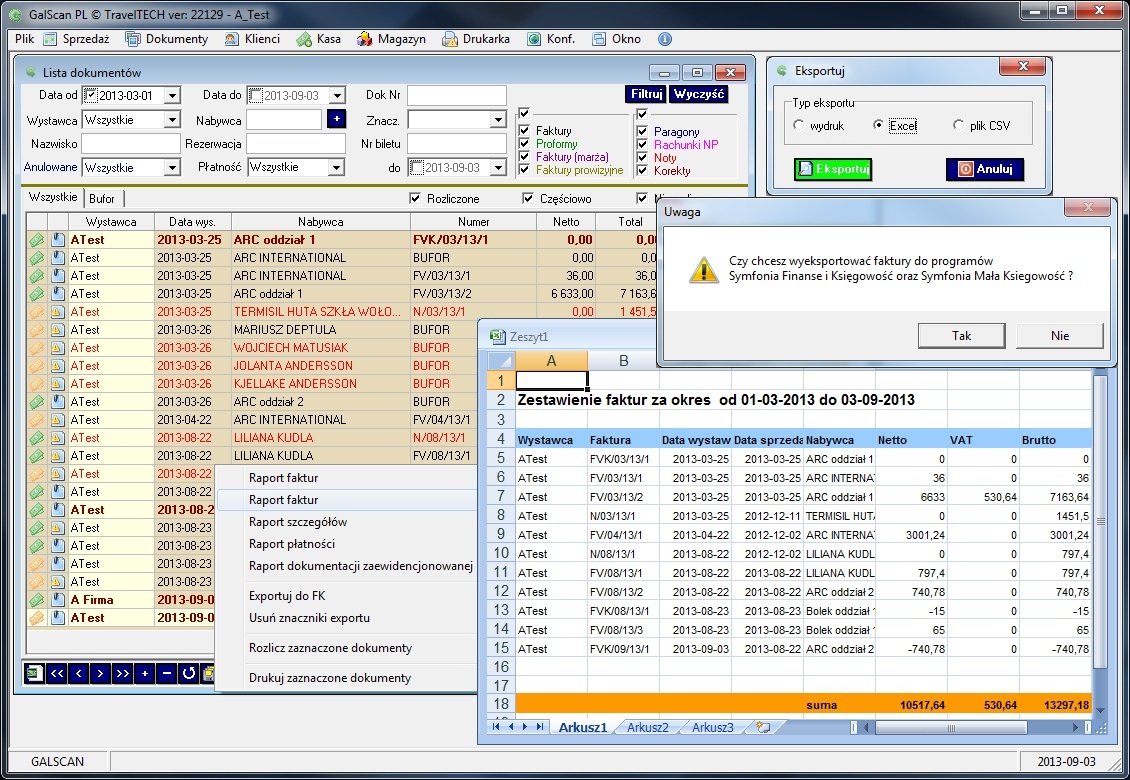Click status icon in FV/03/13/2 row
1130x780 pixels.
pyautogui.click(x=37, y=293)
